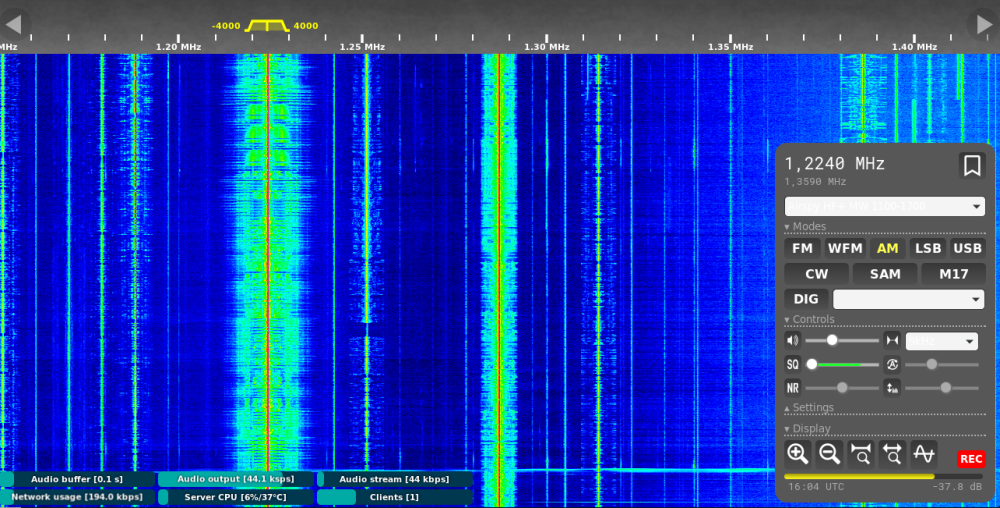Click the bookmark icon next to frequency
Viewport: 1000px width, 508px height.
[x=971, y=166]
